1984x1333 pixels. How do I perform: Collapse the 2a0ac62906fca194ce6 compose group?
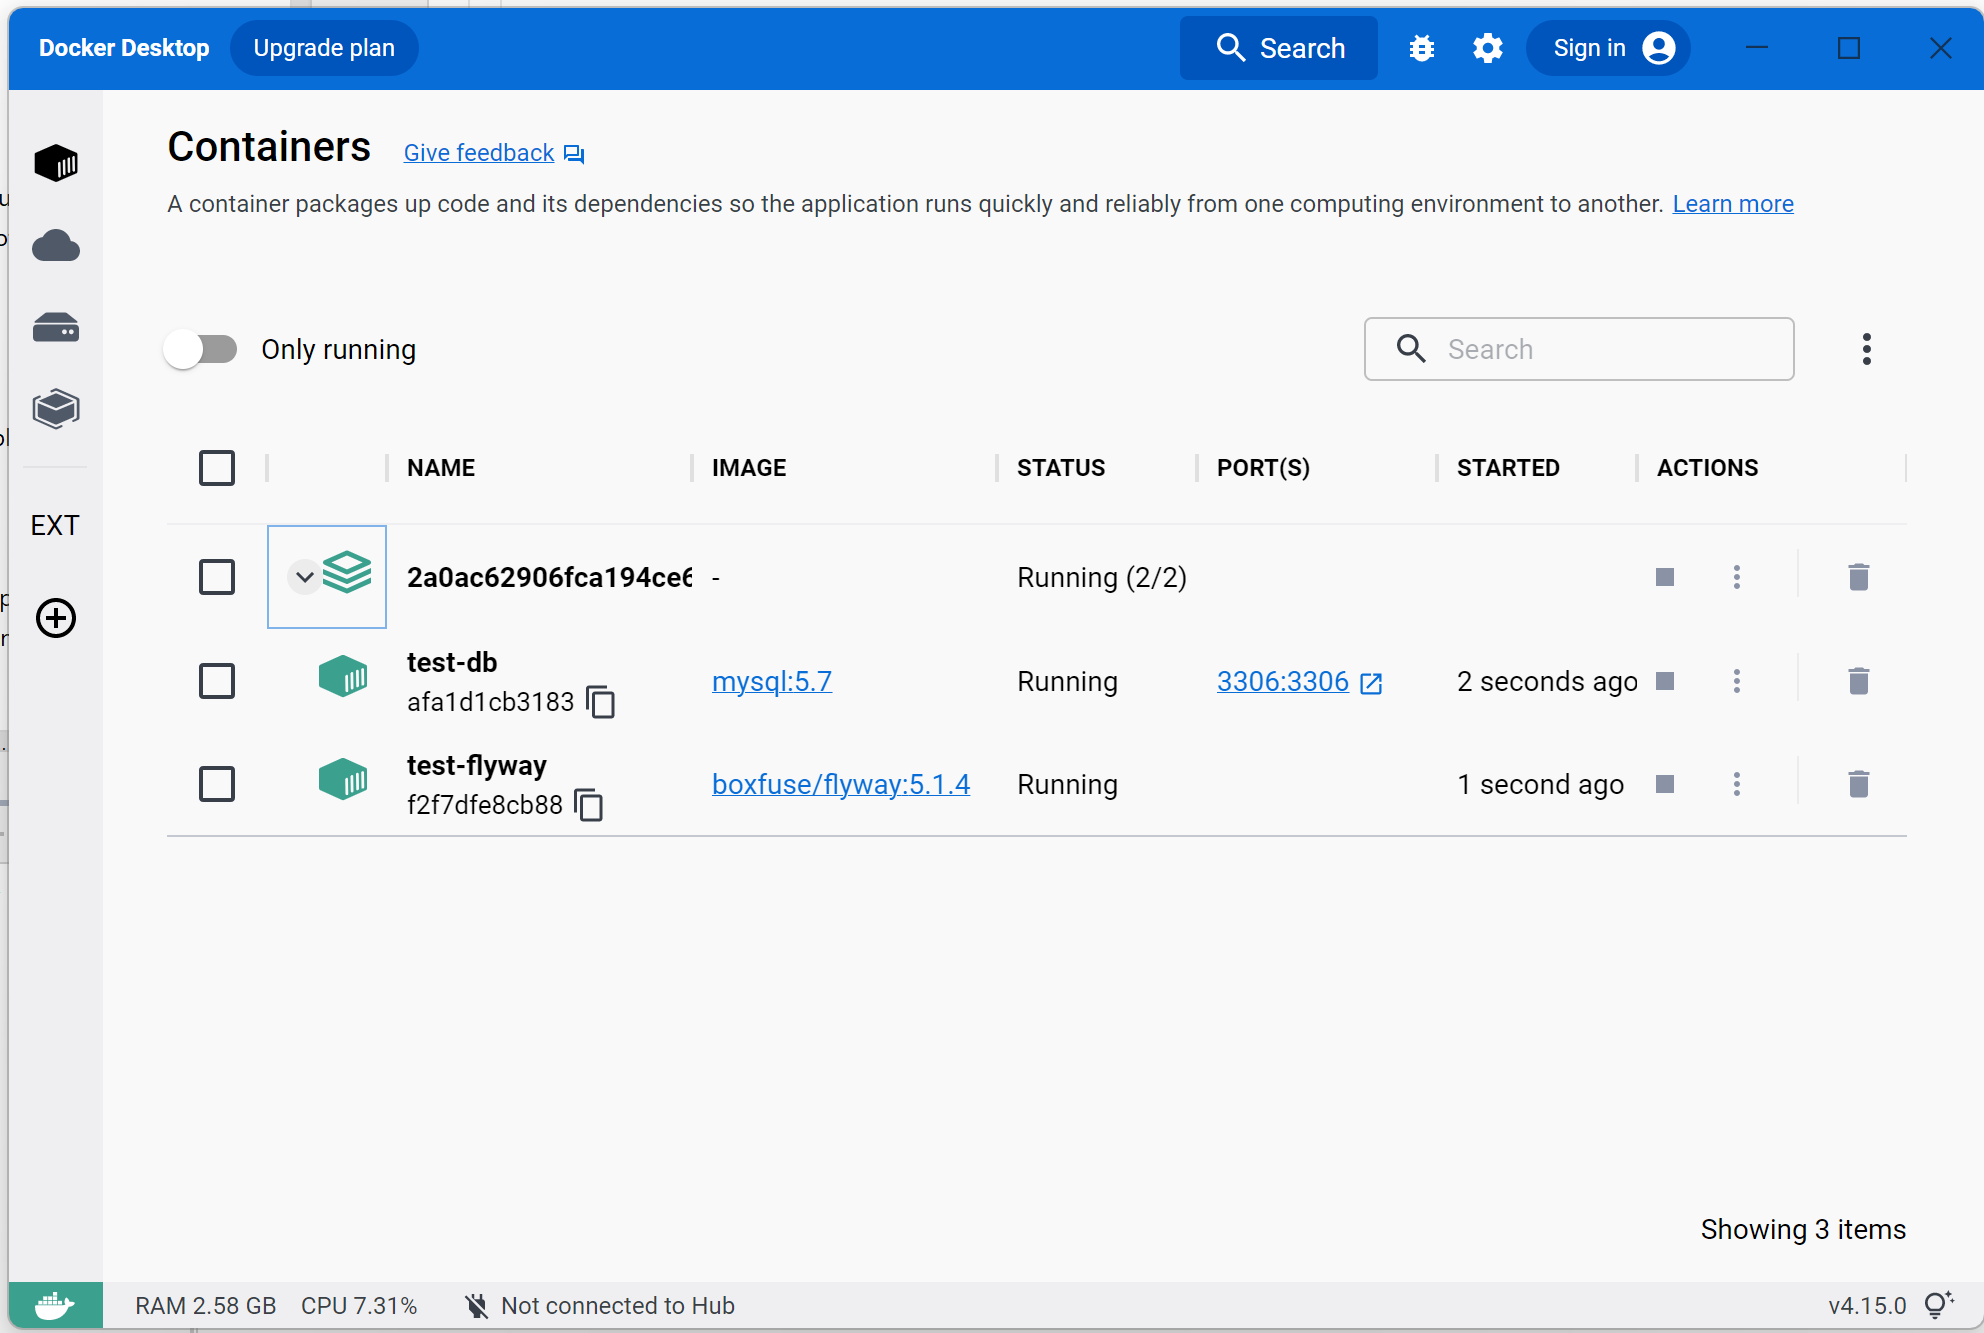coord(305,577)
